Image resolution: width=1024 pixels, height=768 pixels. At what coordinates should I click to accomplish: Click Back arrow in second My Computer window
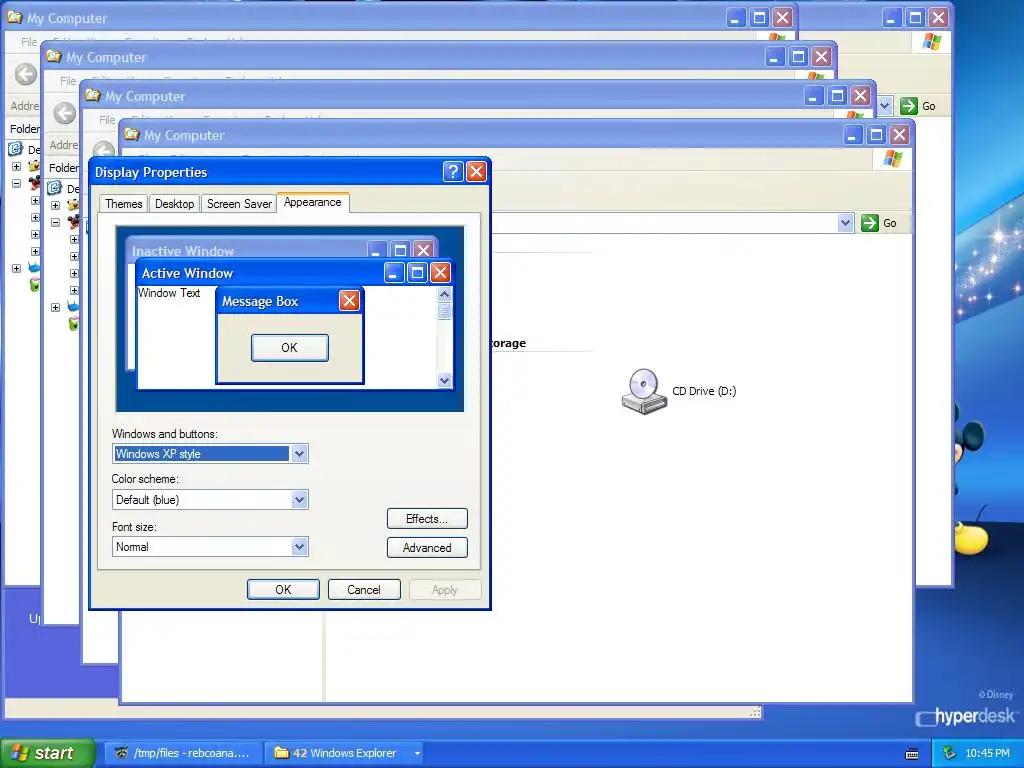65,113
